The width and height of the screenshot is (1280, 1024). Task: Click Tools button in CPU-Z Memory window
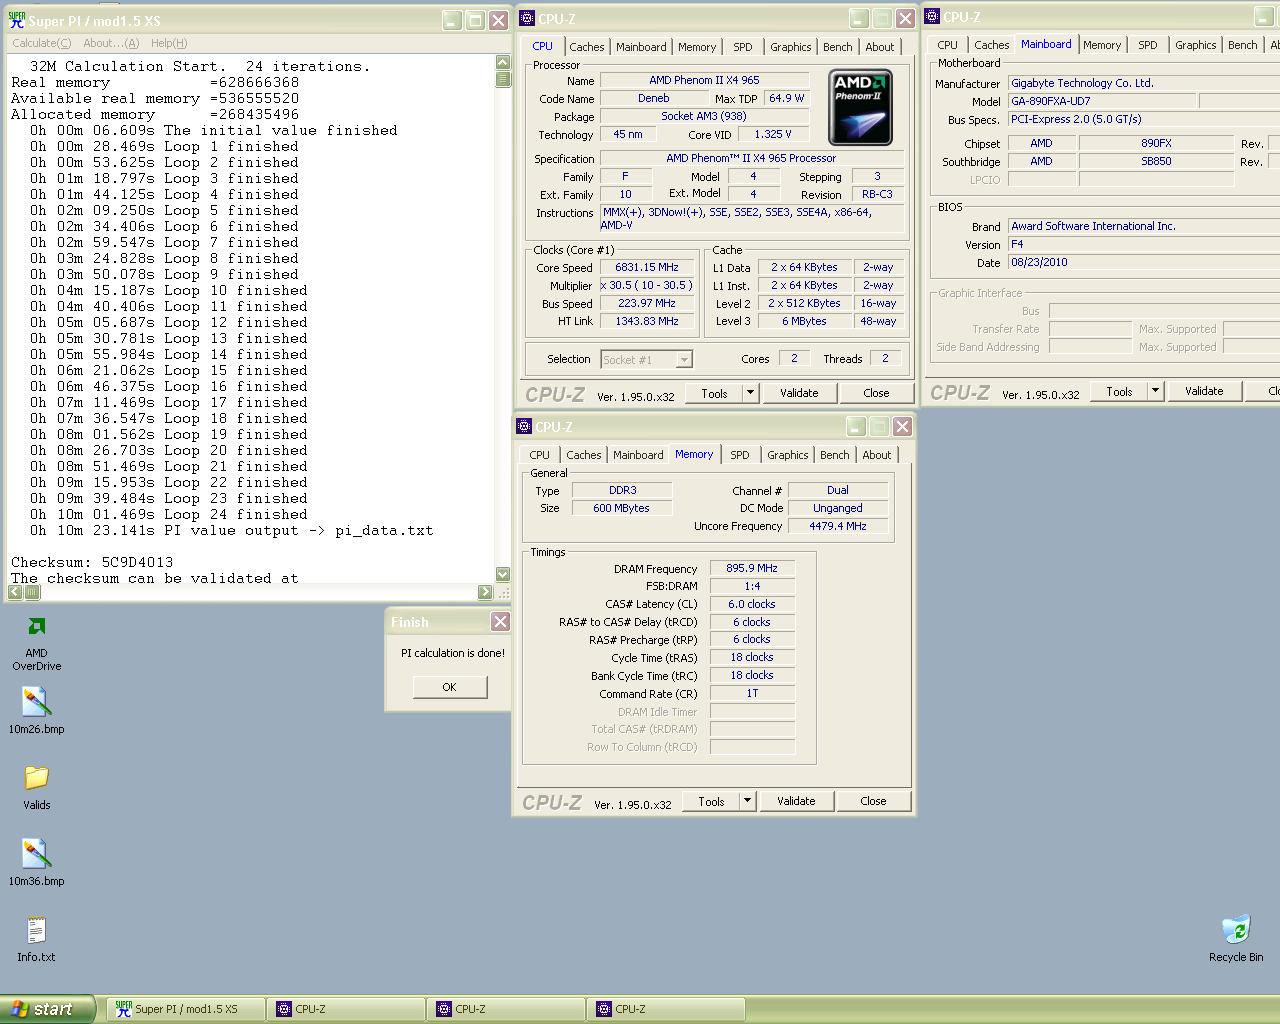(x=712, y=801)
